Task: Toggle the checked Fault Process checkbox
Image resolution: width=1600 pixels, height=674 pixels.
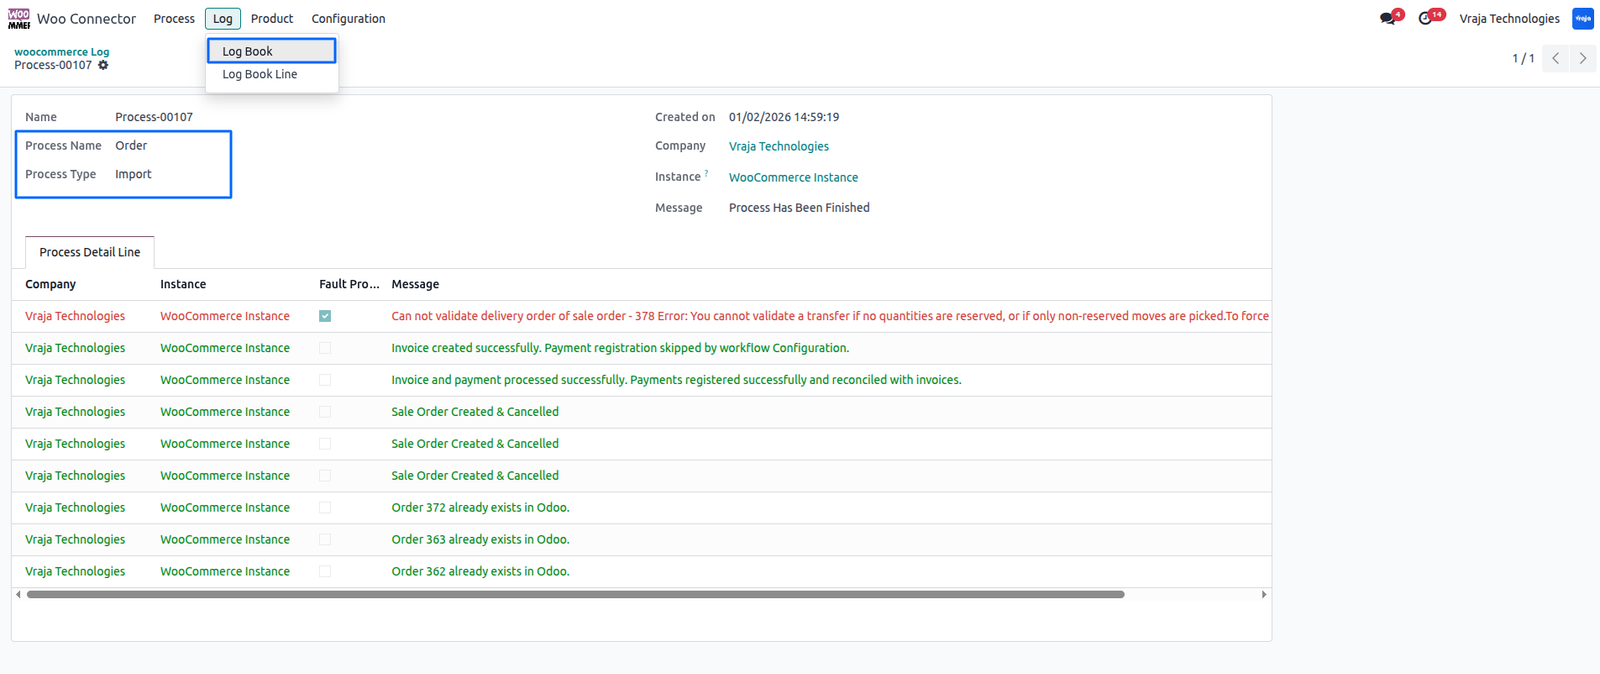Action: coord(325,316)
